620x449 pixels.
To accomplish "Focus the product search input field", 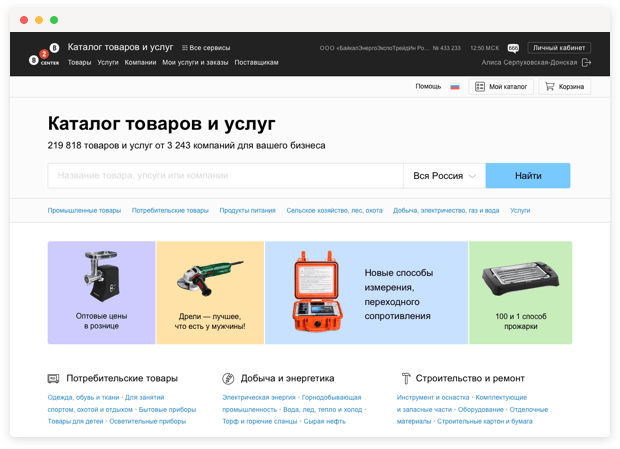I will point(225,176).
